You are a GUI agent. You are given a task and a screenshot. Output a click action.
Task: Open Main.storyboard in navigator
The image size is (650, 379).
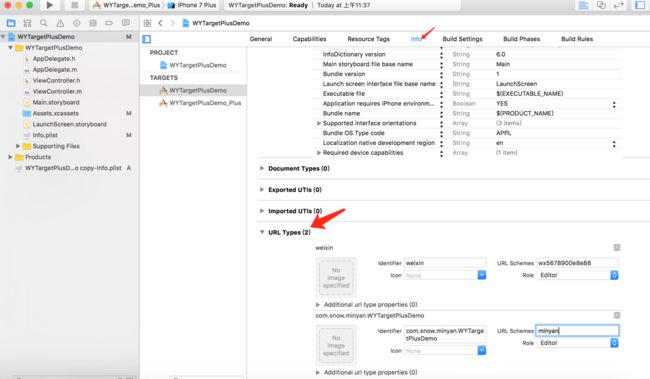pyautogui.click(x=56, y=102)
